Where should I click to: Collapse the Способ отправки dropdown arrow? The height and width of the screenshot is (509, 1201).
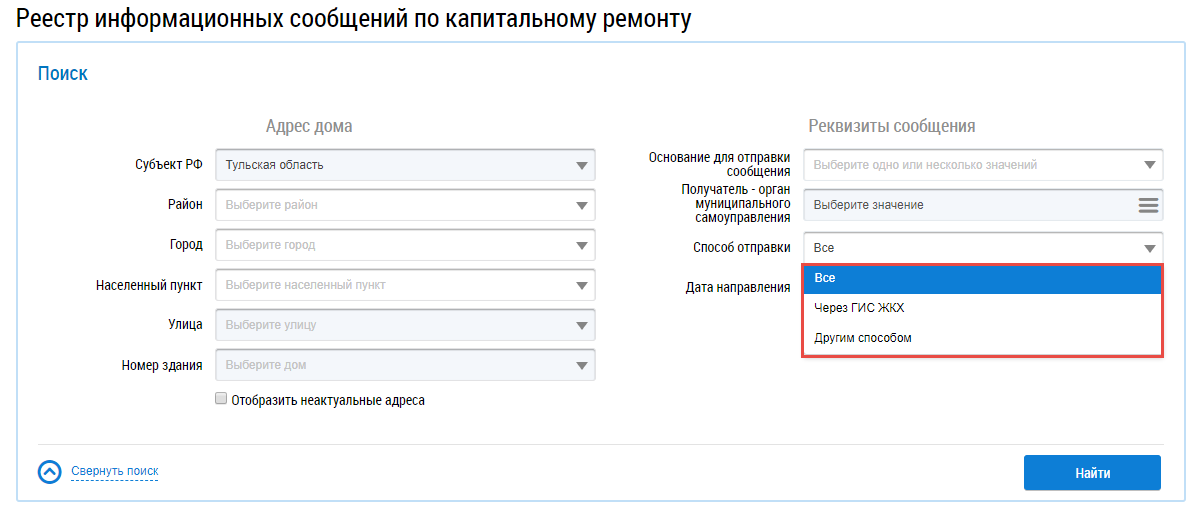point(1149,248)
